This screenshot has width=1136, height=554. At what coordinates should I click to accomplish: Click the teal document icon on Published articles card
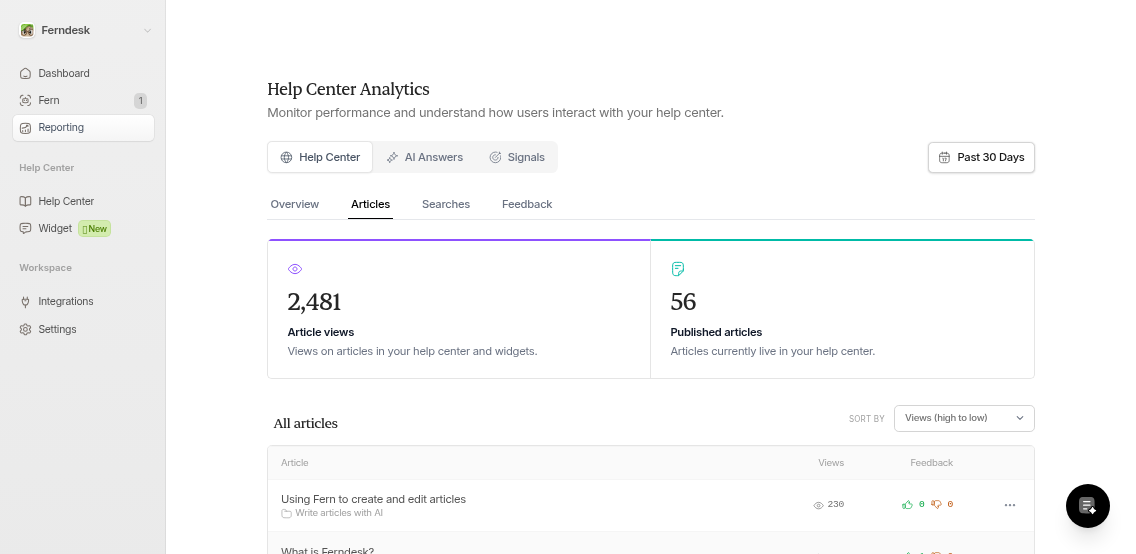click(678, 269)
